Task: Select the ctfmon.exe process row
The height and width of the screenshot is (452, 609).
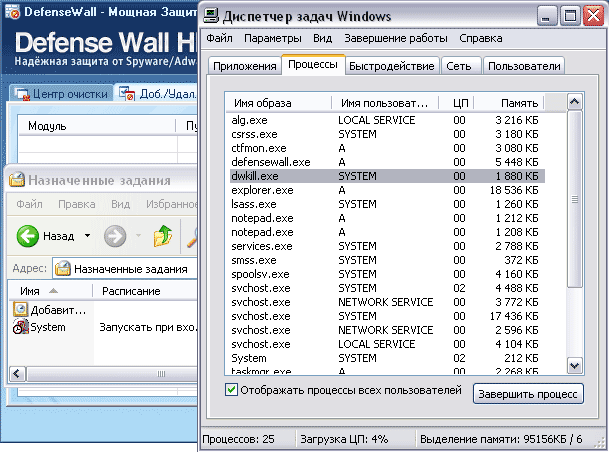Action: tap(387, 148)
